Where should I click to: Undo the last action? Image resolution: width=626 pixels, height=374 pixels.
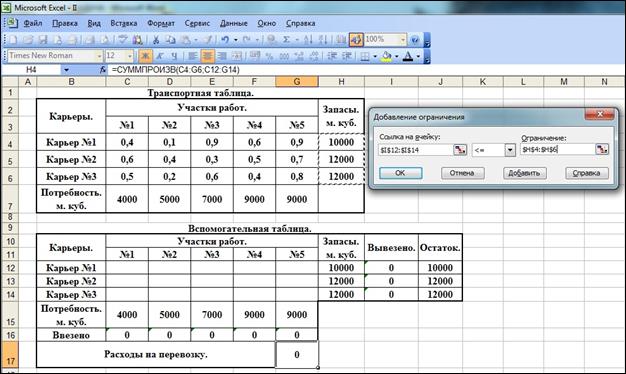[226, 40]
